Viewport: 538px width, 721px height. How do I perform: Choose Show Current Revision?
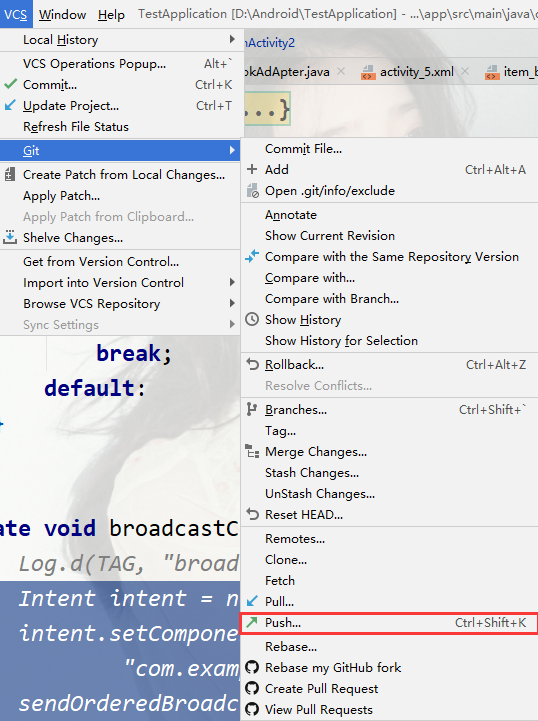(389, 235)
